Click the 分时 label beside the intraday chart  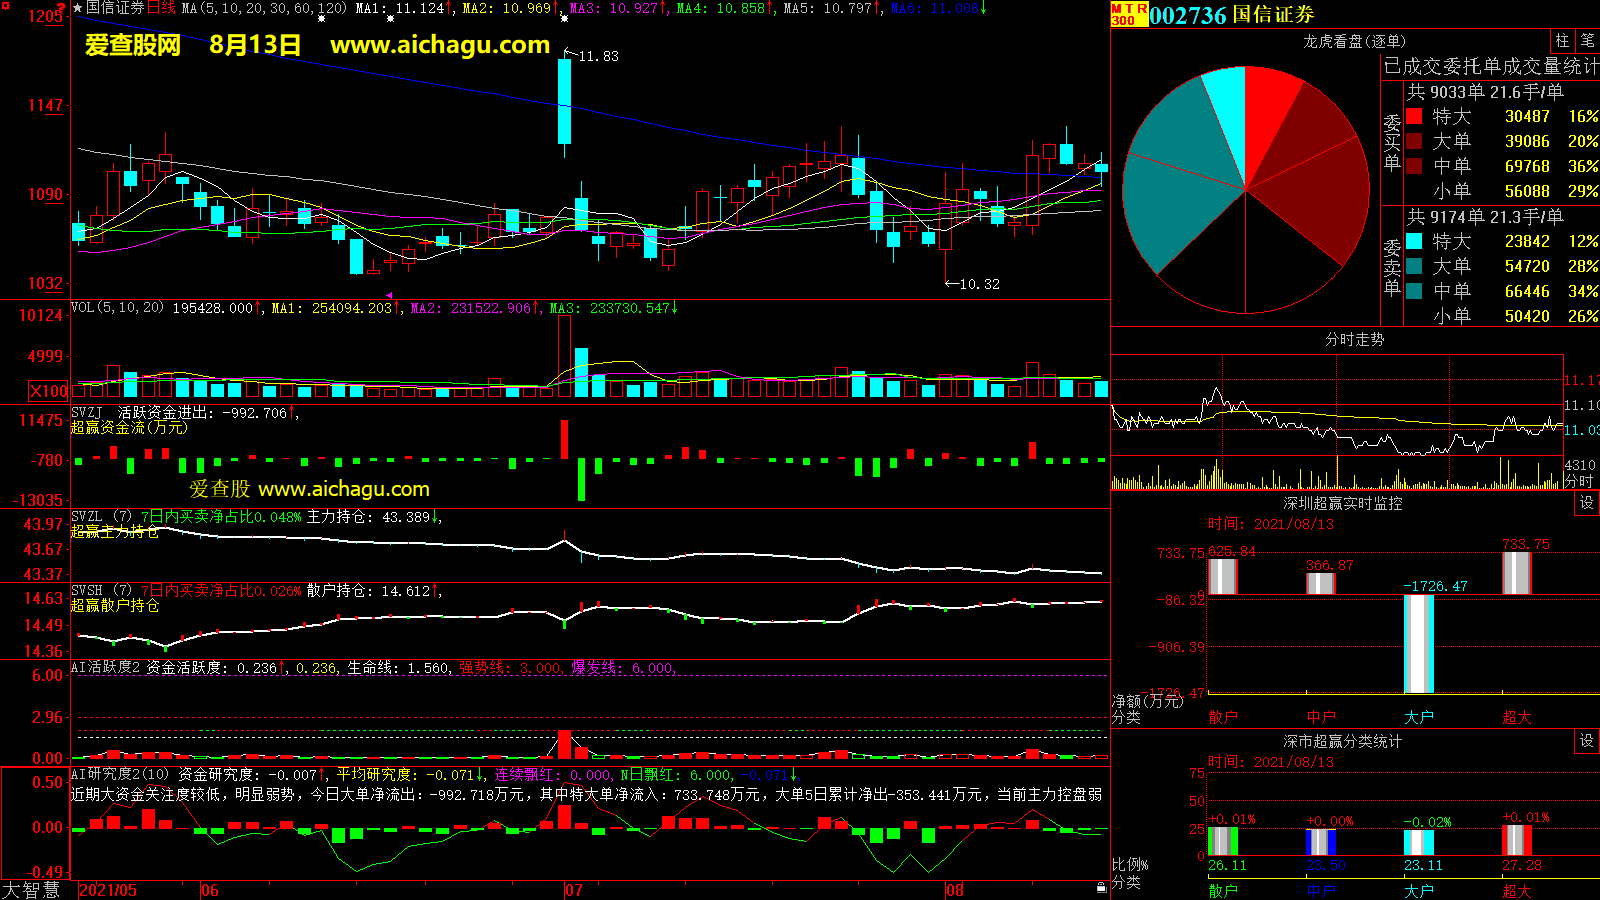pos(1579,481)
